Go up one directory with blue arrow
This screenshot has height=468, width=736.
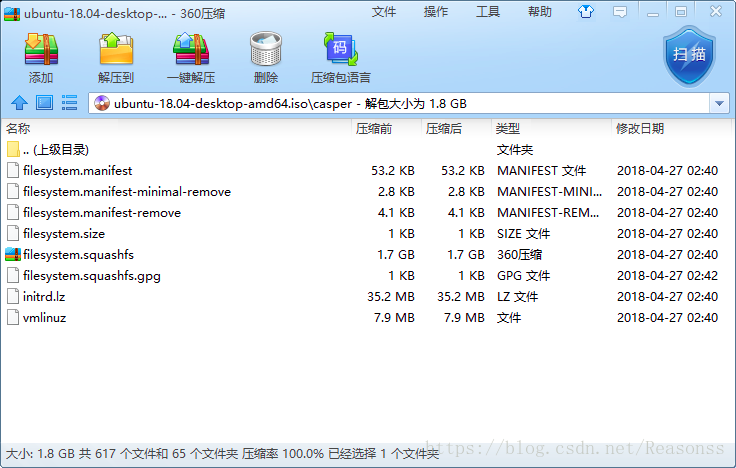pyautogui.click(x=19, y=103)
